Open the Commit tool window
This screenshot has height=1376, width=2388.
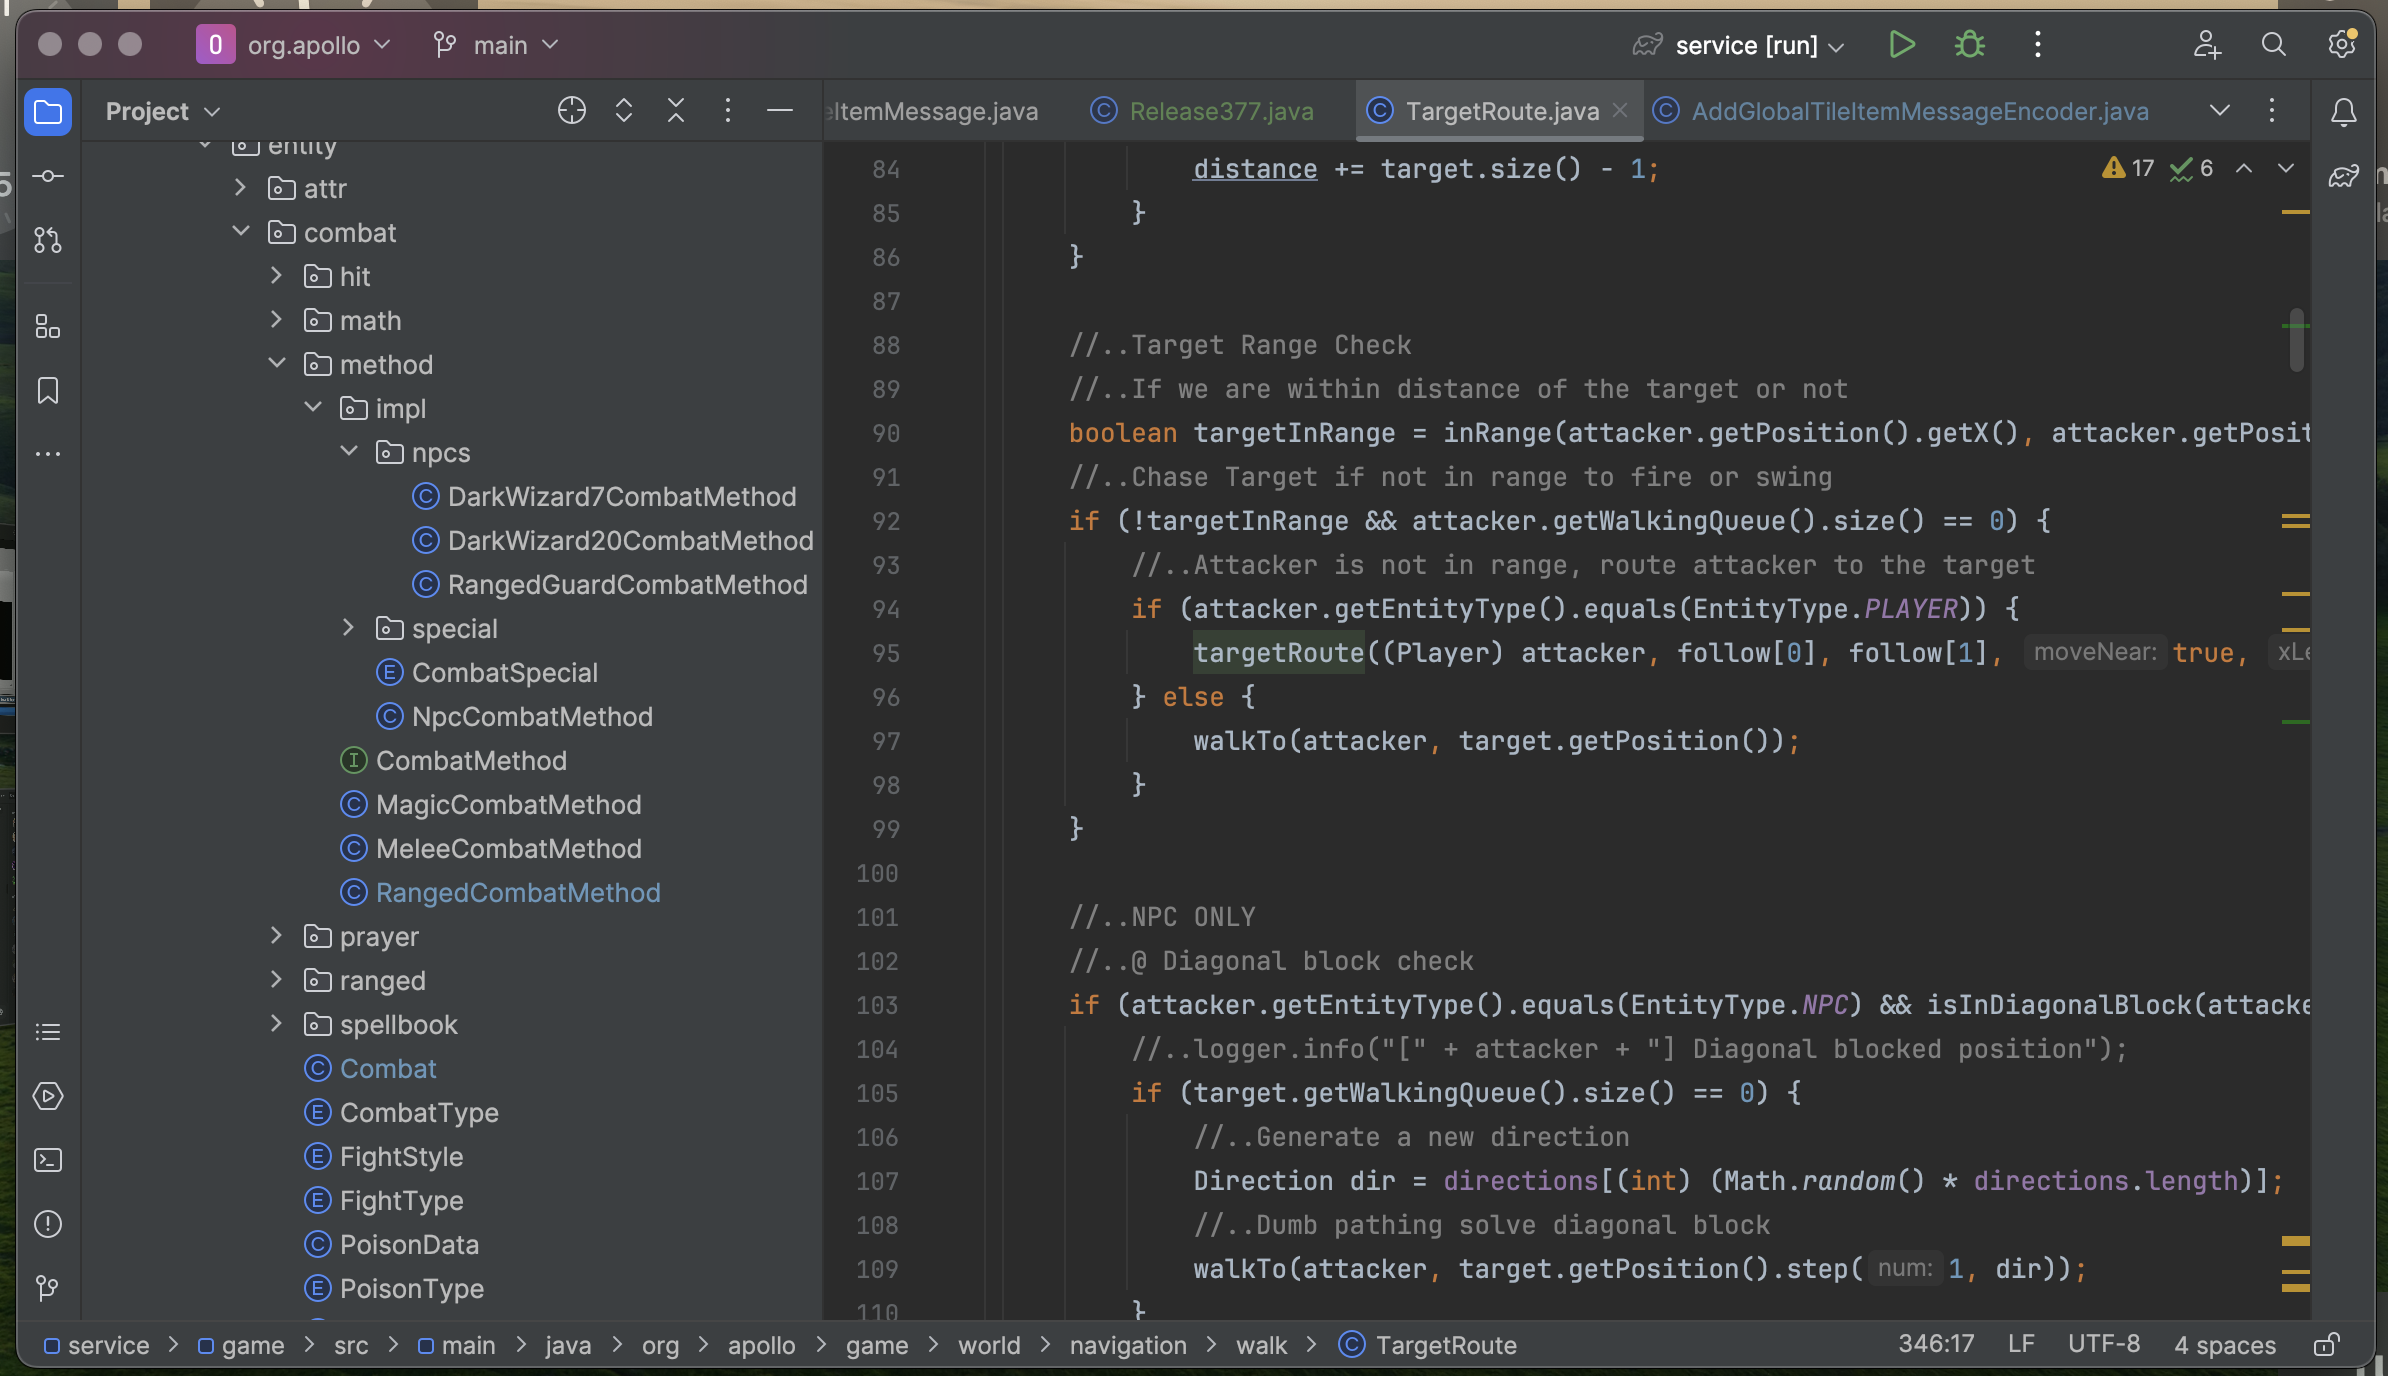(x=47, y=176)
